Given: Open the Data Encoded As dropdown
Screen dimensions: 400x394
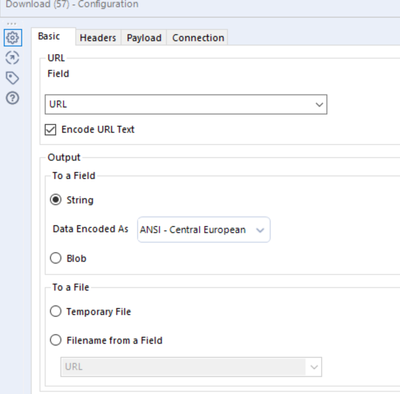Looking at the screenshot, I should pyautogui.click(x=204, y=230).
